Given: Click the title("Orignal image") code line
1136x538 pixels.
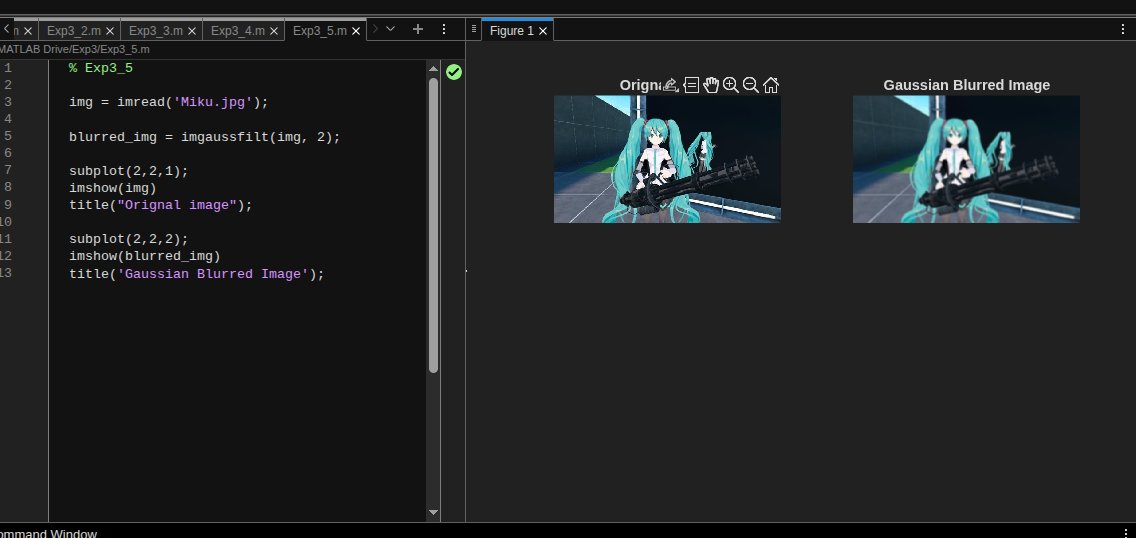Looking at the screenshot, I should click(x=161, y=205).
